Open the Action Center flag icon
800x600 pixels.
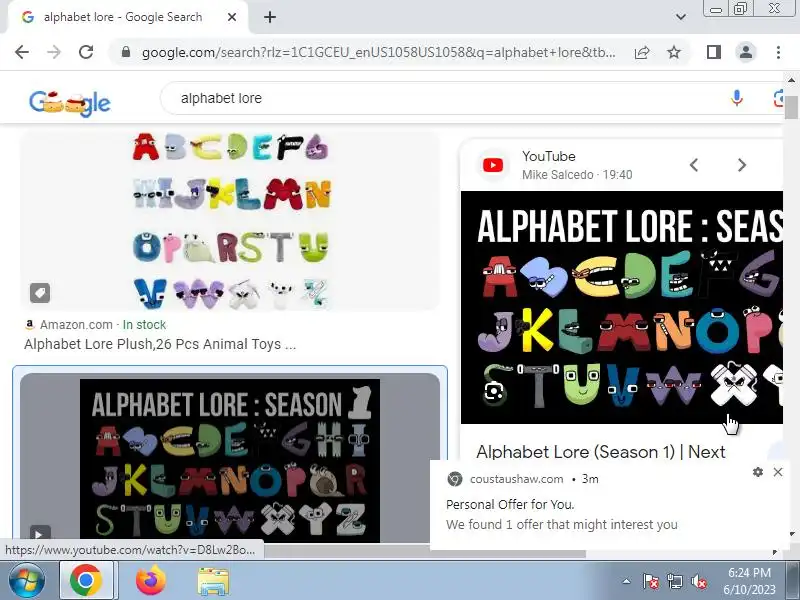[x=650, y=581]
